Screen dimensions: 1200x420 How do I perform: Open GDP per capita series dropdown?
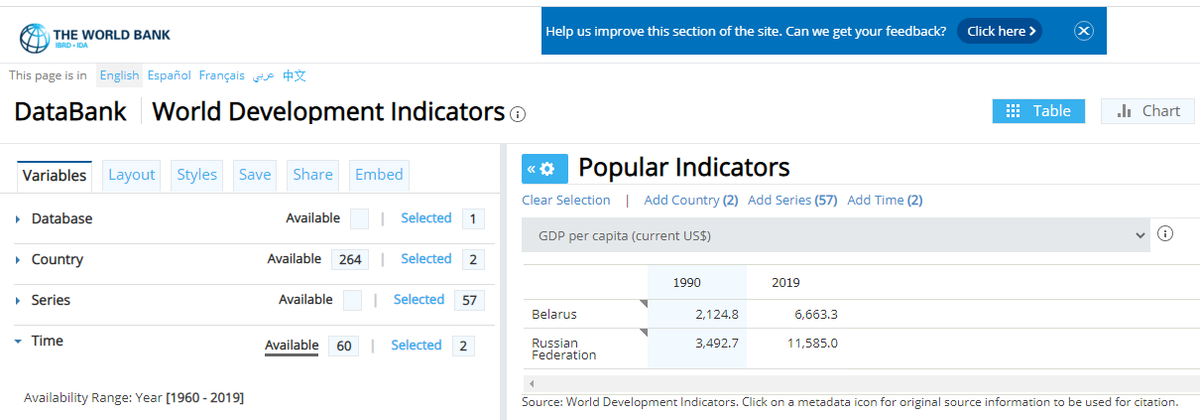(x=835, y=235)
